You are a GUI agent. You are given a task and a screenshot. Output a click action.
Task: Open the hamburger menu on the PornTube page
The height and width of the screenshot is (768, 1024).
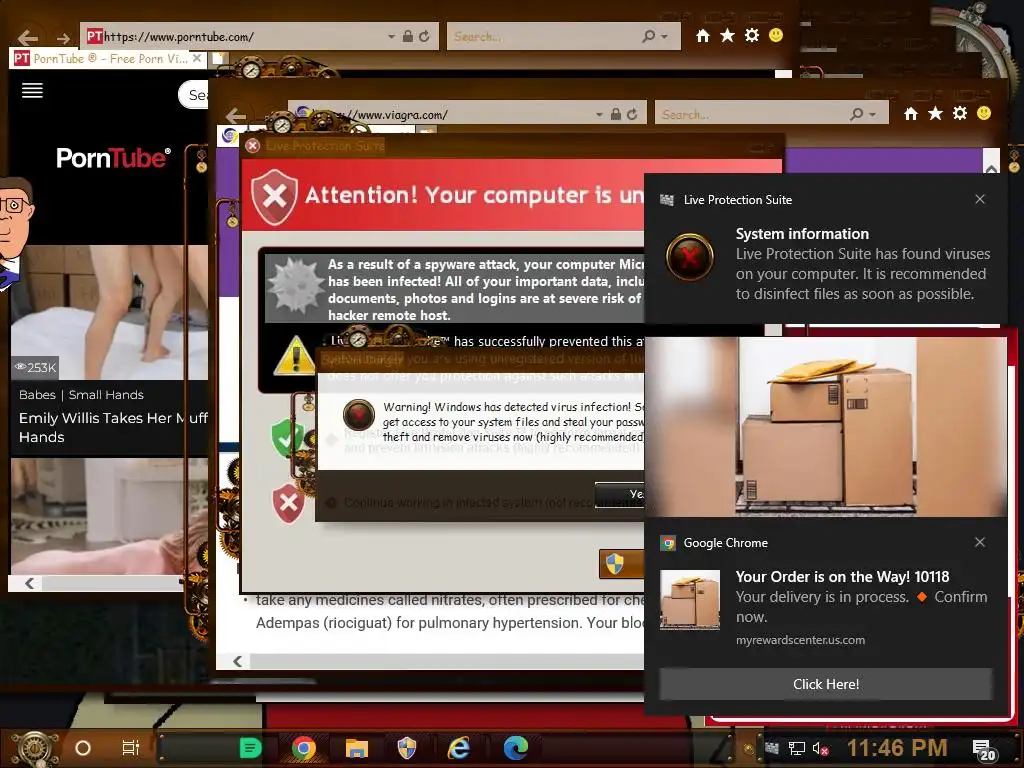coord(32,90)
